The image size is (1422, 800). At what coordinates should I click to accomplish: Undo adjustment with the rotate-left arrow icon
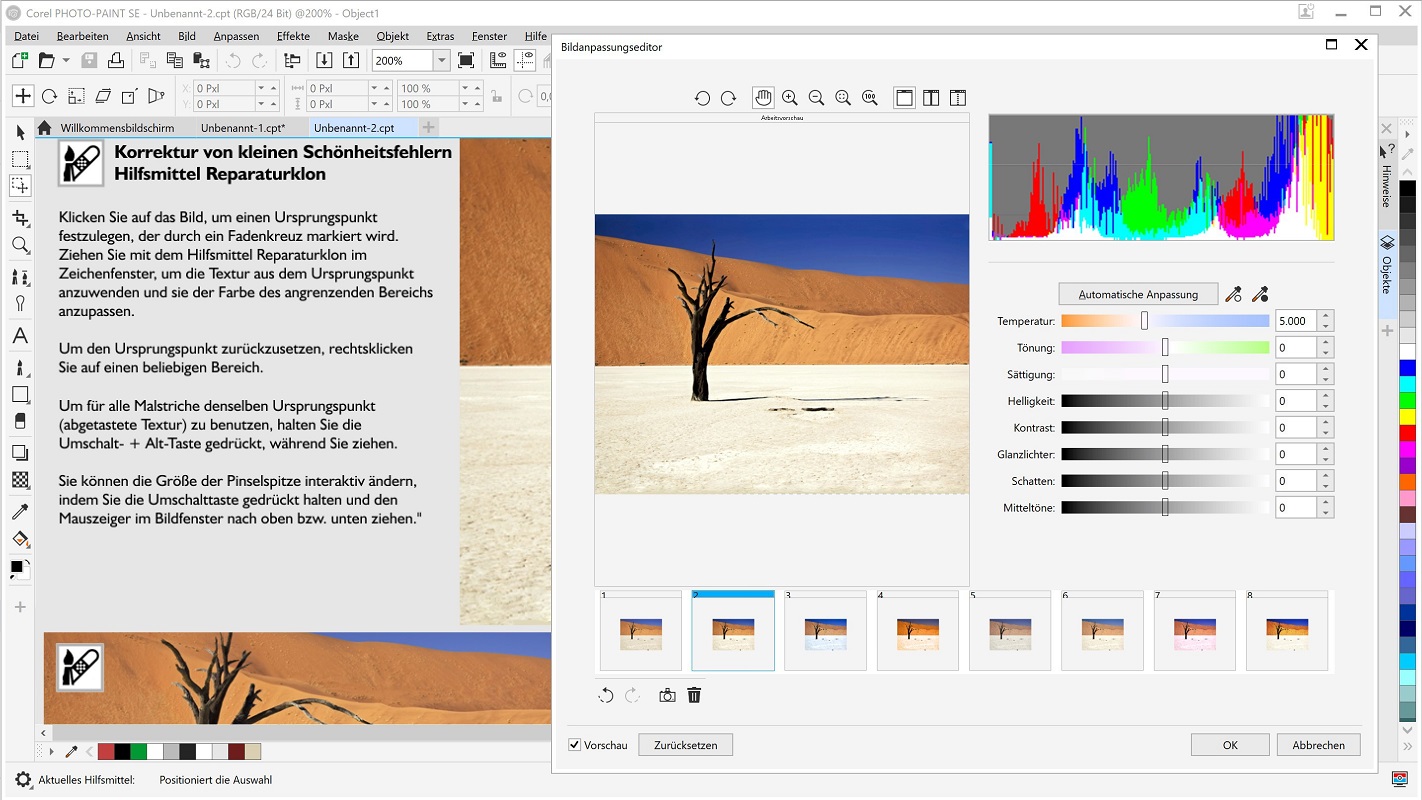click(x=605, y=694)
